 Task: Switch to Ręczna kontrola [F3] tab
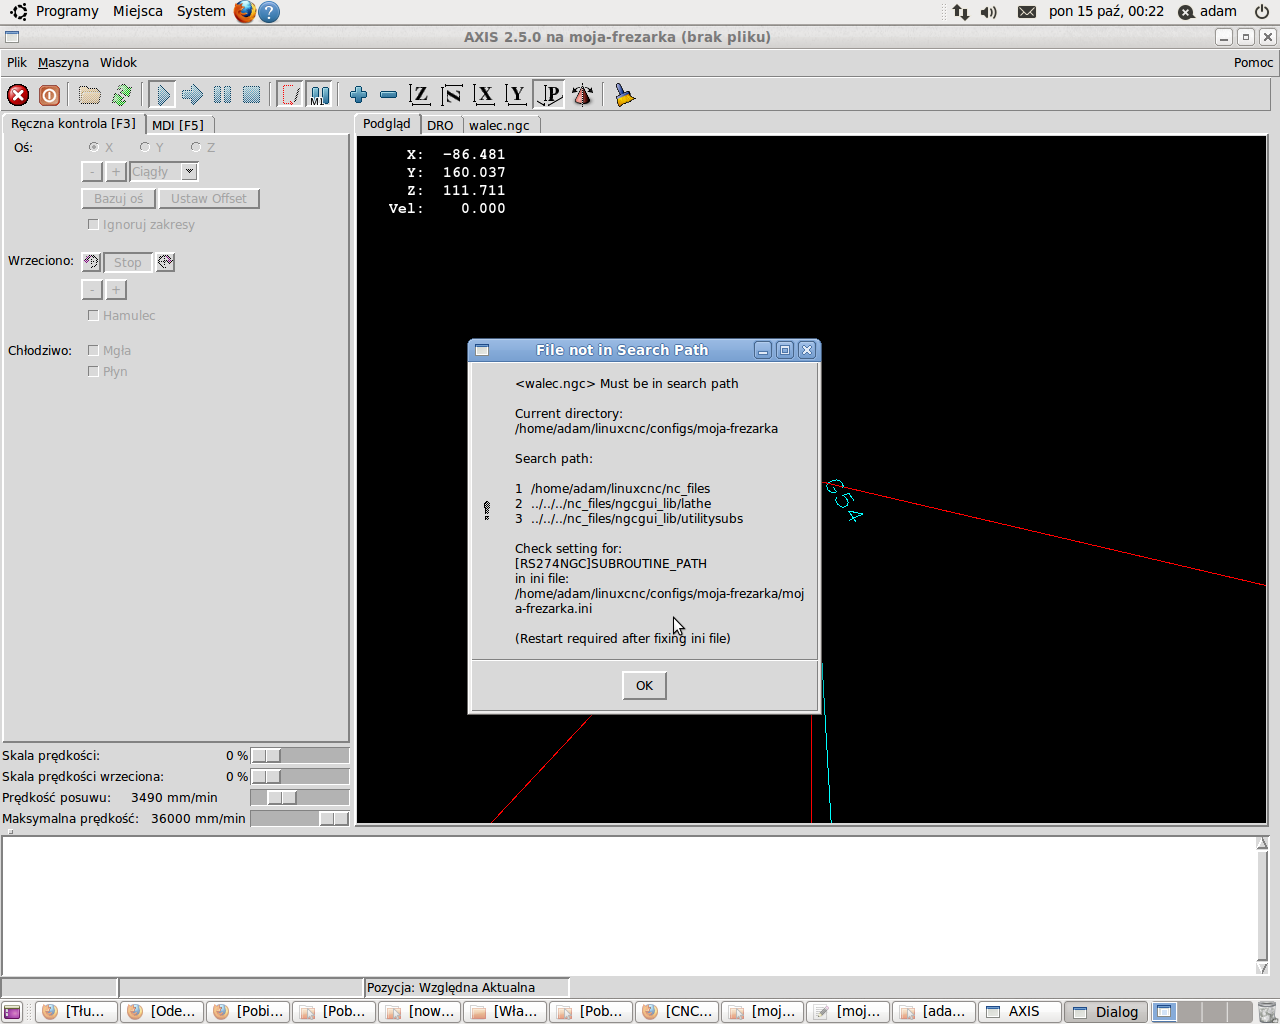(73, 124)
